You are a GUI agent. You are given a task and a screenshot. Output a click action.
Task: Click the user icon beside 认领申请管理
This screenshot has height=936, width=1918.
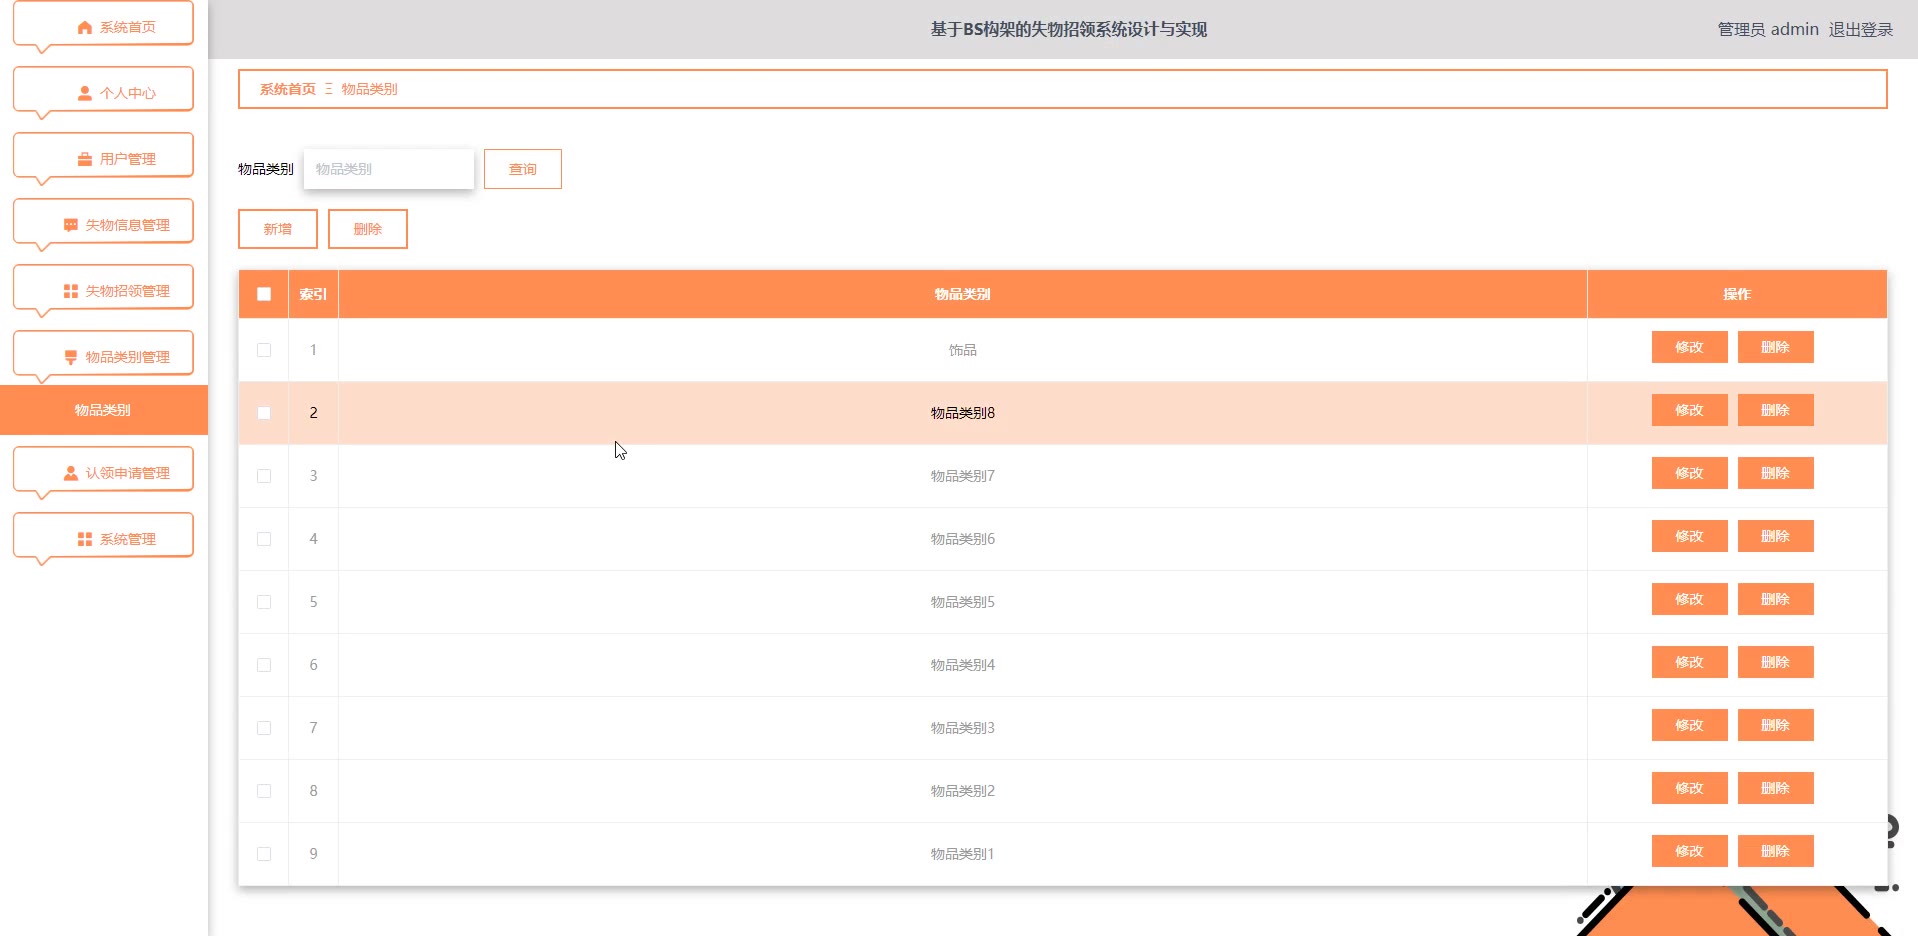[x=71, y=473]
